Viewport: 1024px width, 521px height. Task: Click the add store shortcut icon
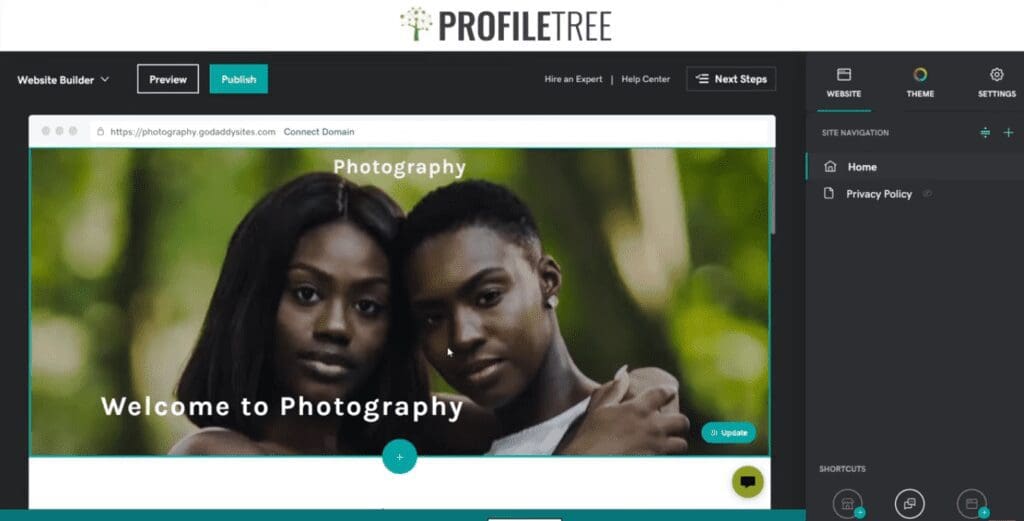[x=848, y=504]
